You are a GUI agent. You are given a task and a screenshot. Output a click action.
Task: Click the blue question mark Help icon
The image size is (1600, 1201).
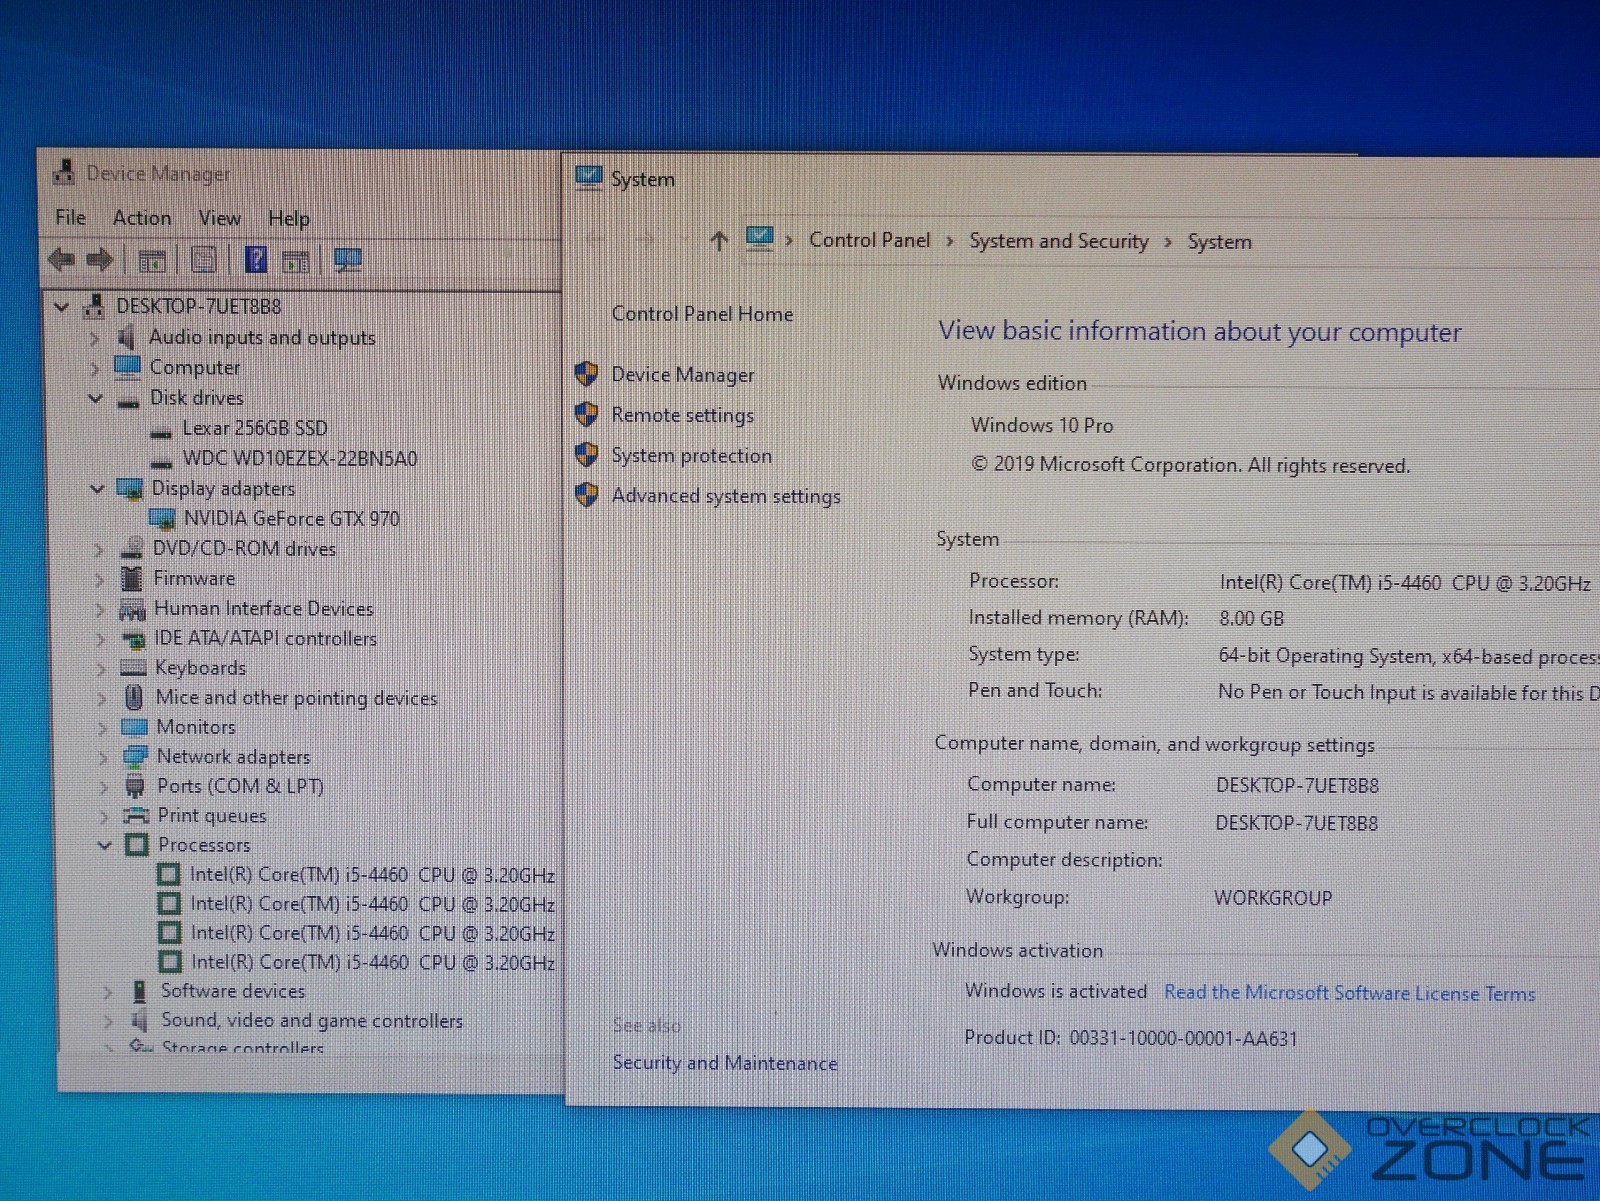tap(256, 261)
